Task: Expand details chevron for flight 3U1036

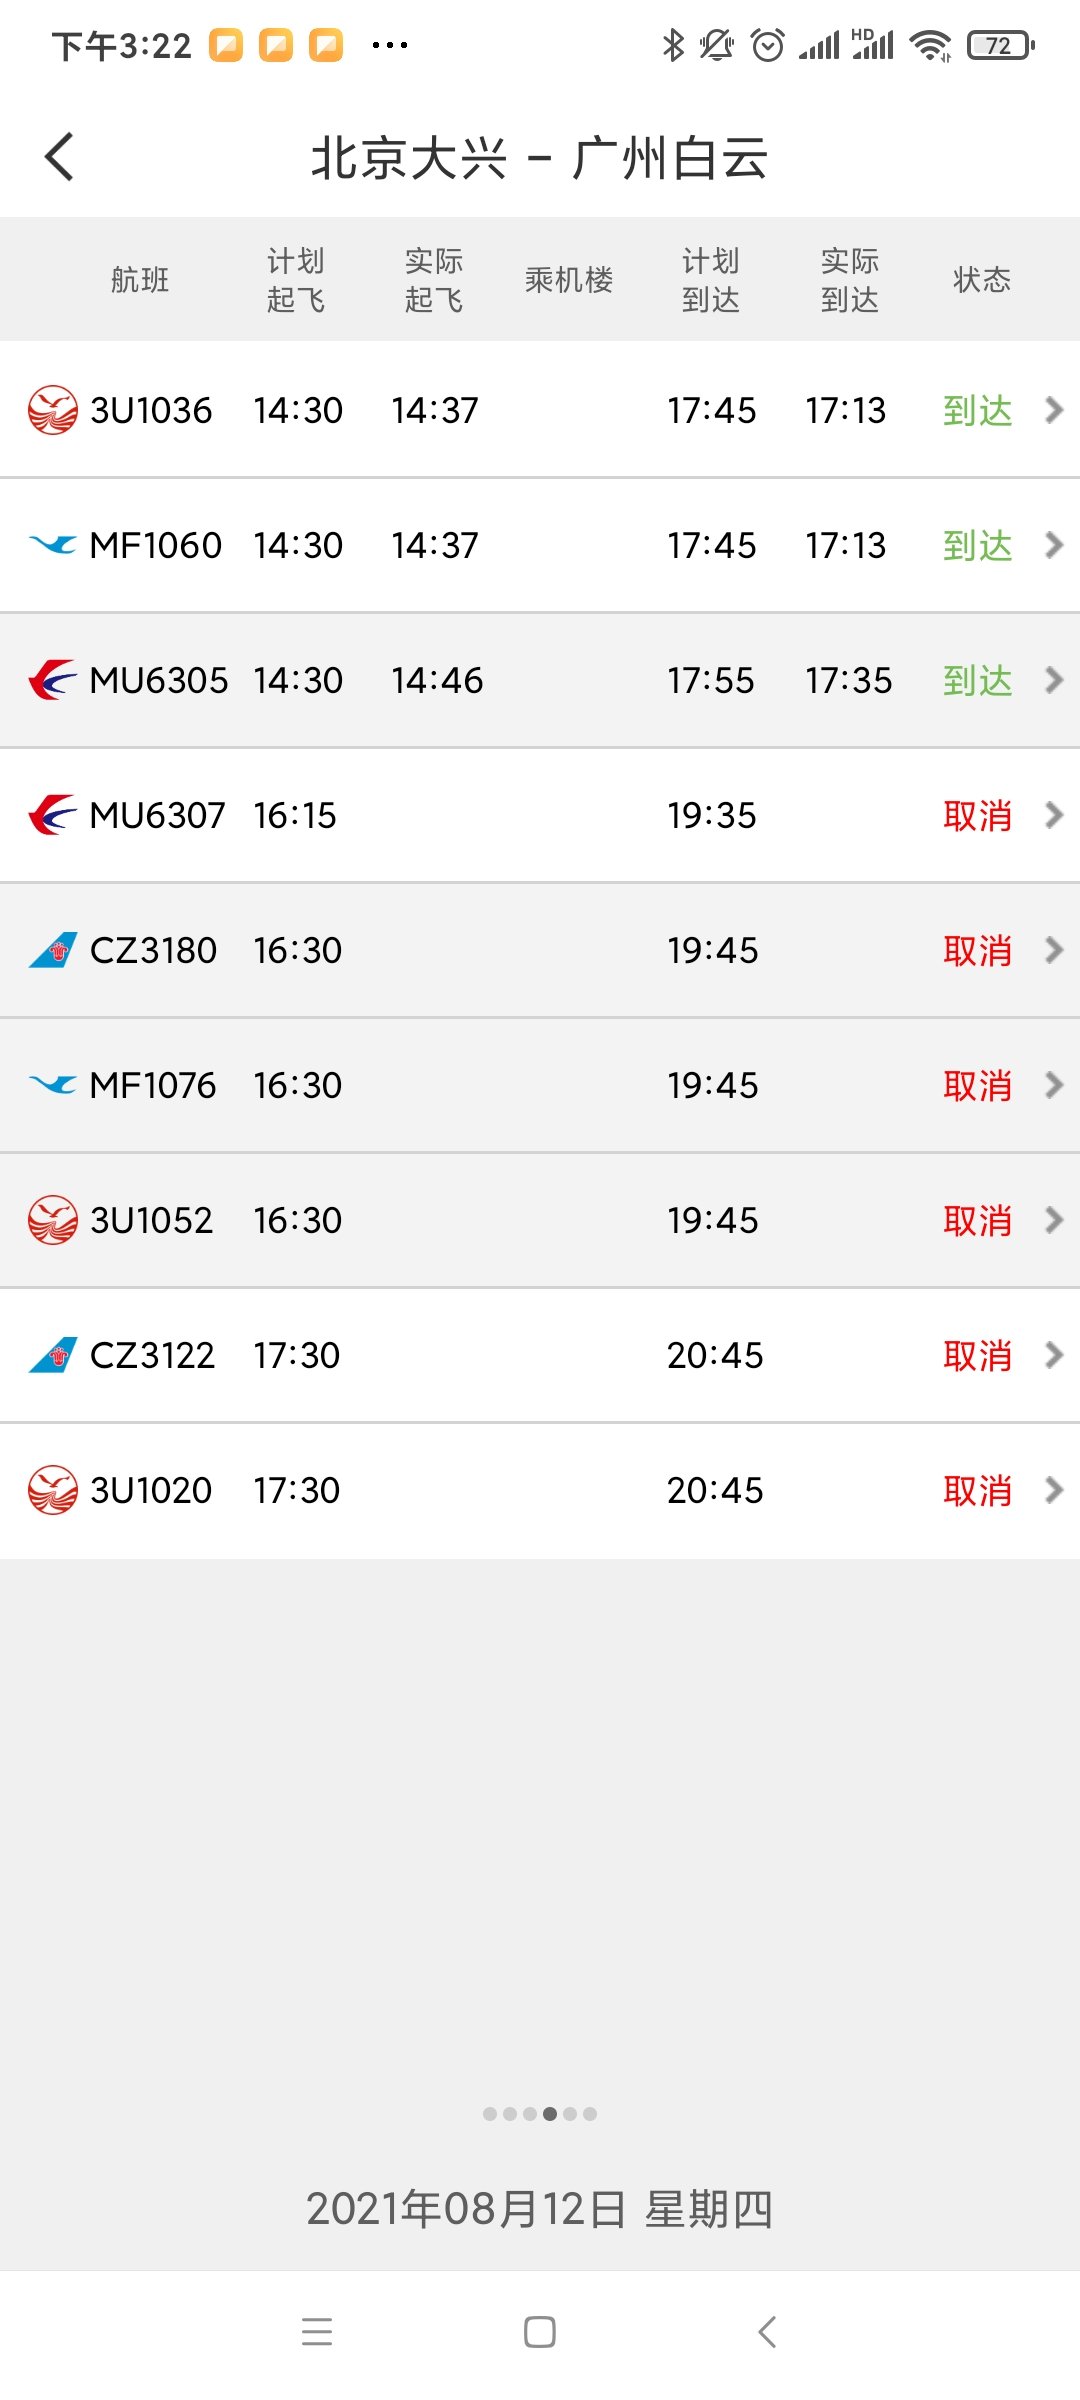Action: coord(1053,410)
